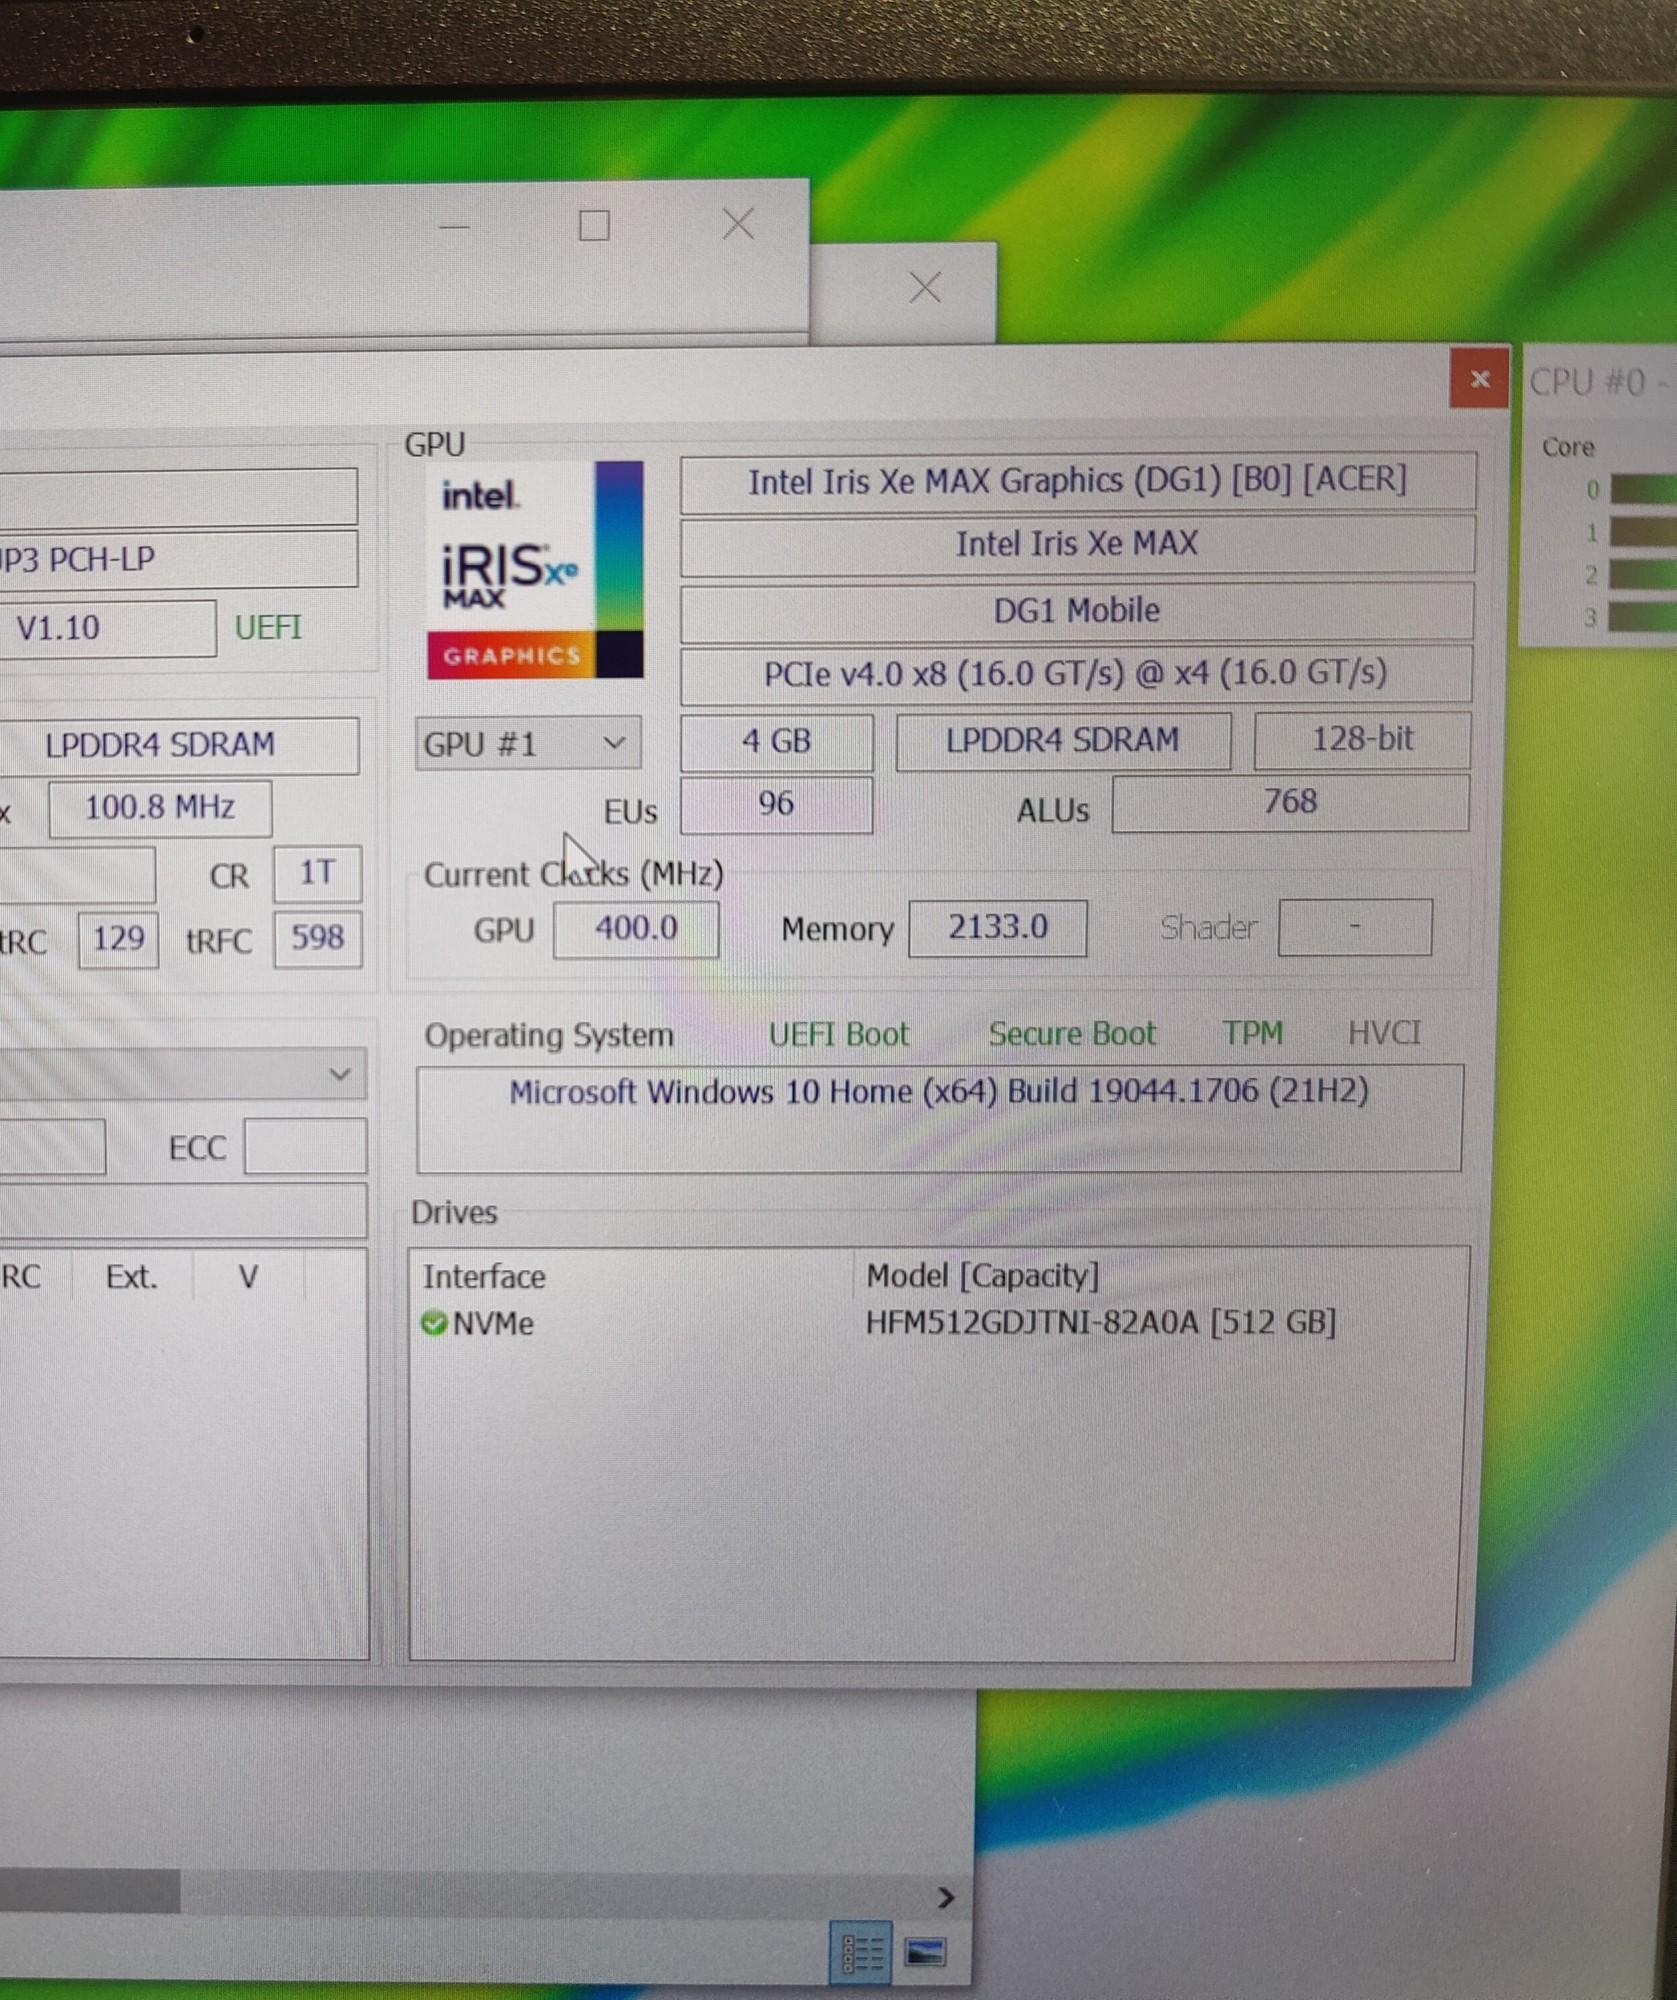
Task: Click Core 3 usage bar
Action: [x=1643, y=616]
